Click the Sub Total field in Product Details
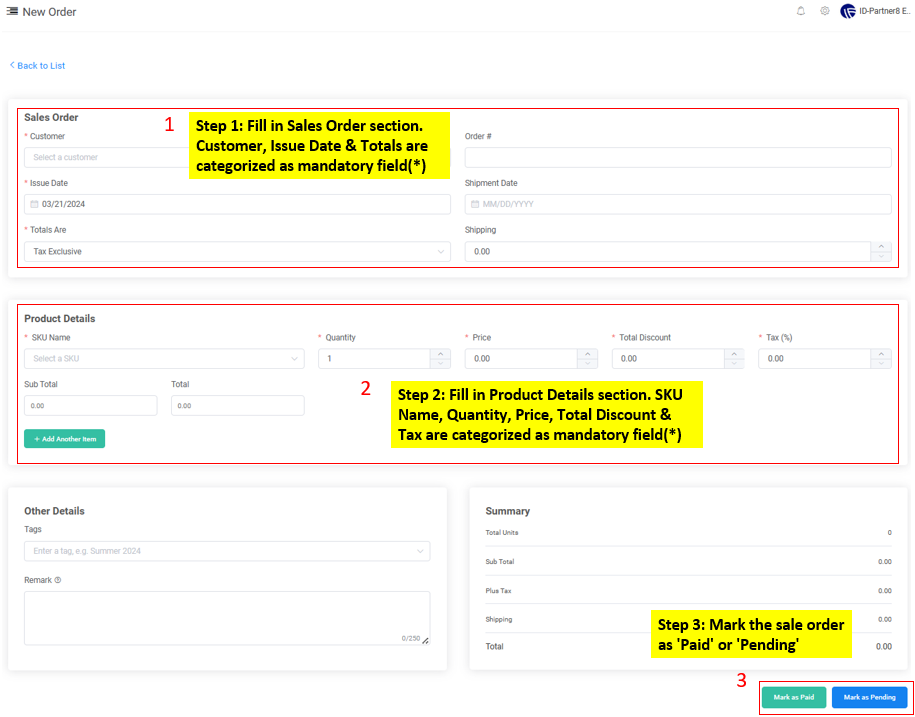Screen dimensions: 915x717 [90, 405]
